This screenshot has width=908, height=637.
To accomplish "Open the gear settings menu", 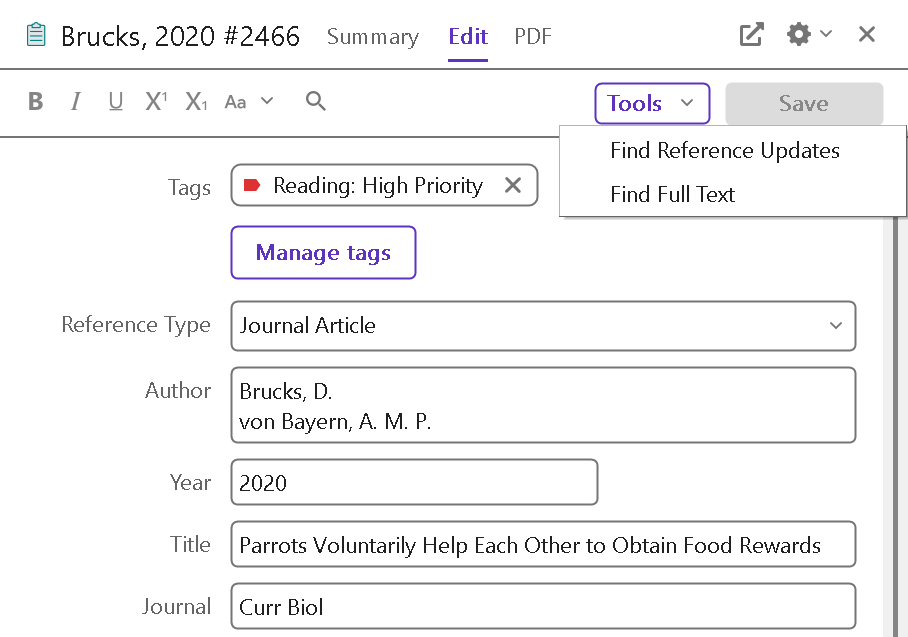I will tap(808, 35).
